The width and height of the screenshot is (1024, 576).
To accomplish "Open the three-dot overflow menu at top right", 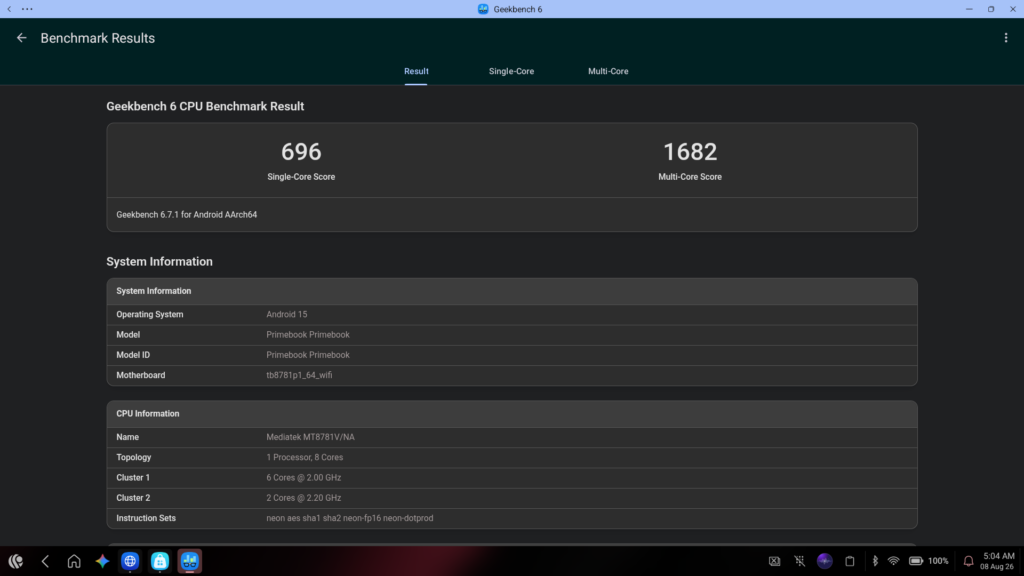I will [1006, 38].
